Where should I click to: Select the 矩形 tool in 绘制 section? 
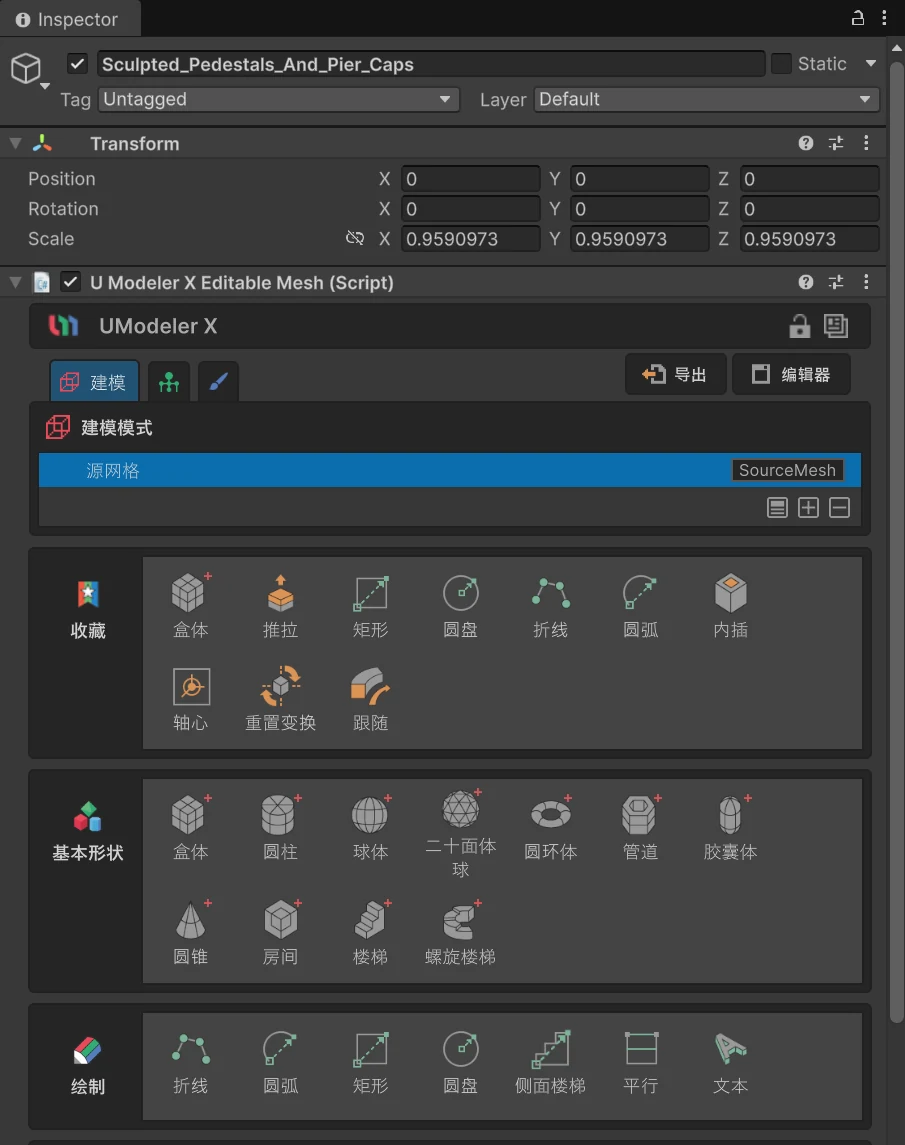pyautogui.click(x=370, y=1062)
